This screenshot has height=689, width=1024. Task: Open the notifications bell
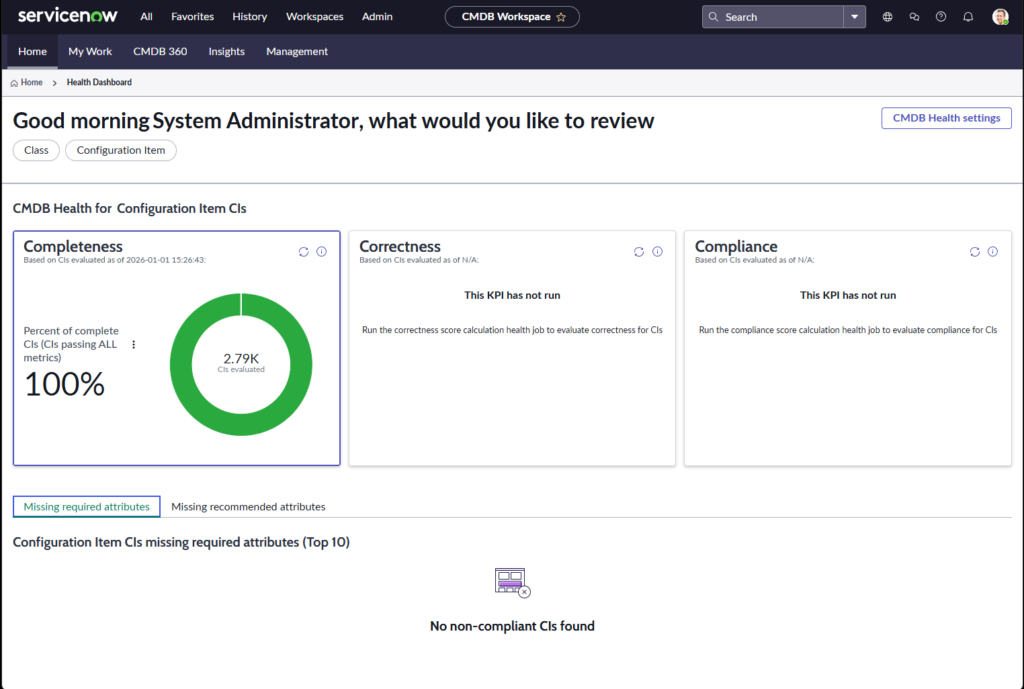click(968, 17)
